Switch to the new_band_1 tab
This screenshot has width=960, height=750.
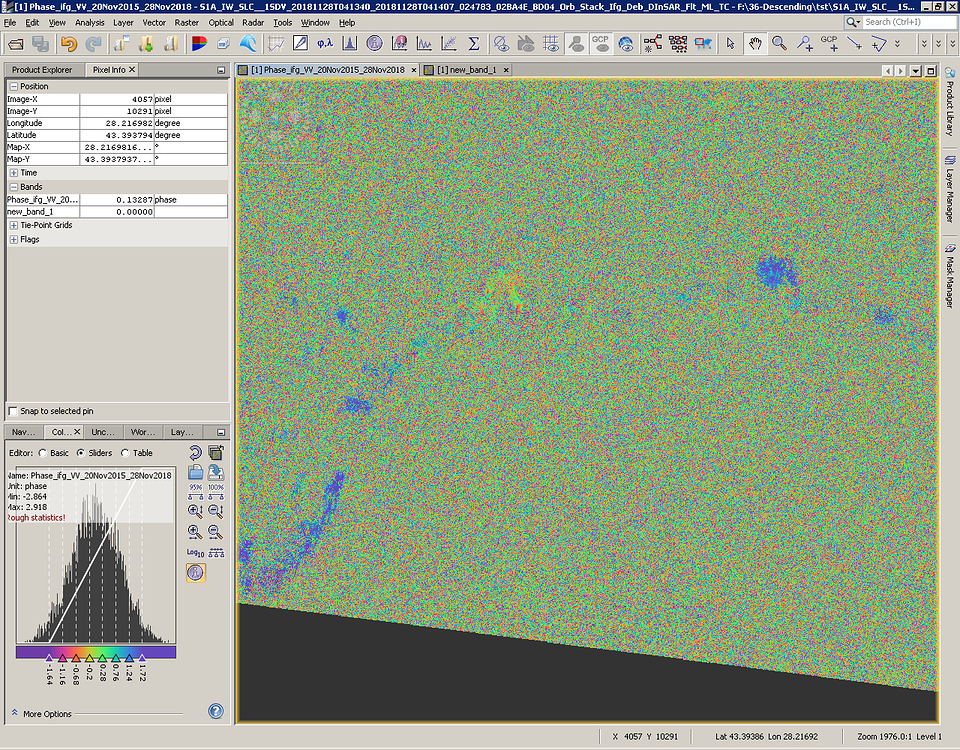466,70
